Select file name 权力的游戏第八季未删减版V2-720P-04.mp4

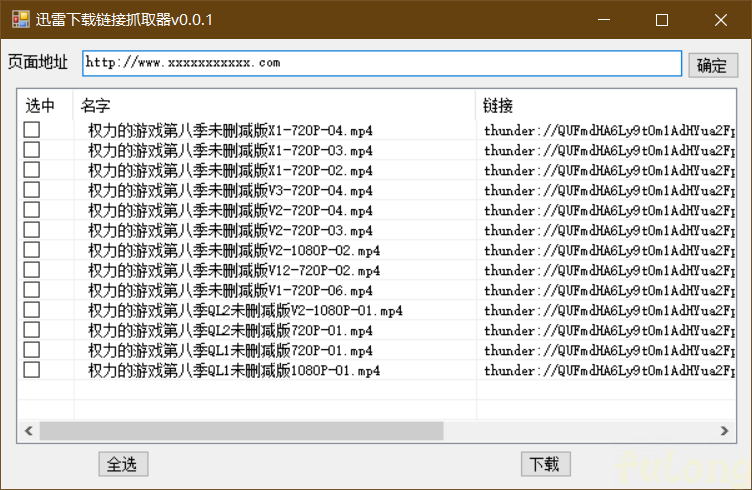click(x=230, y=210)
